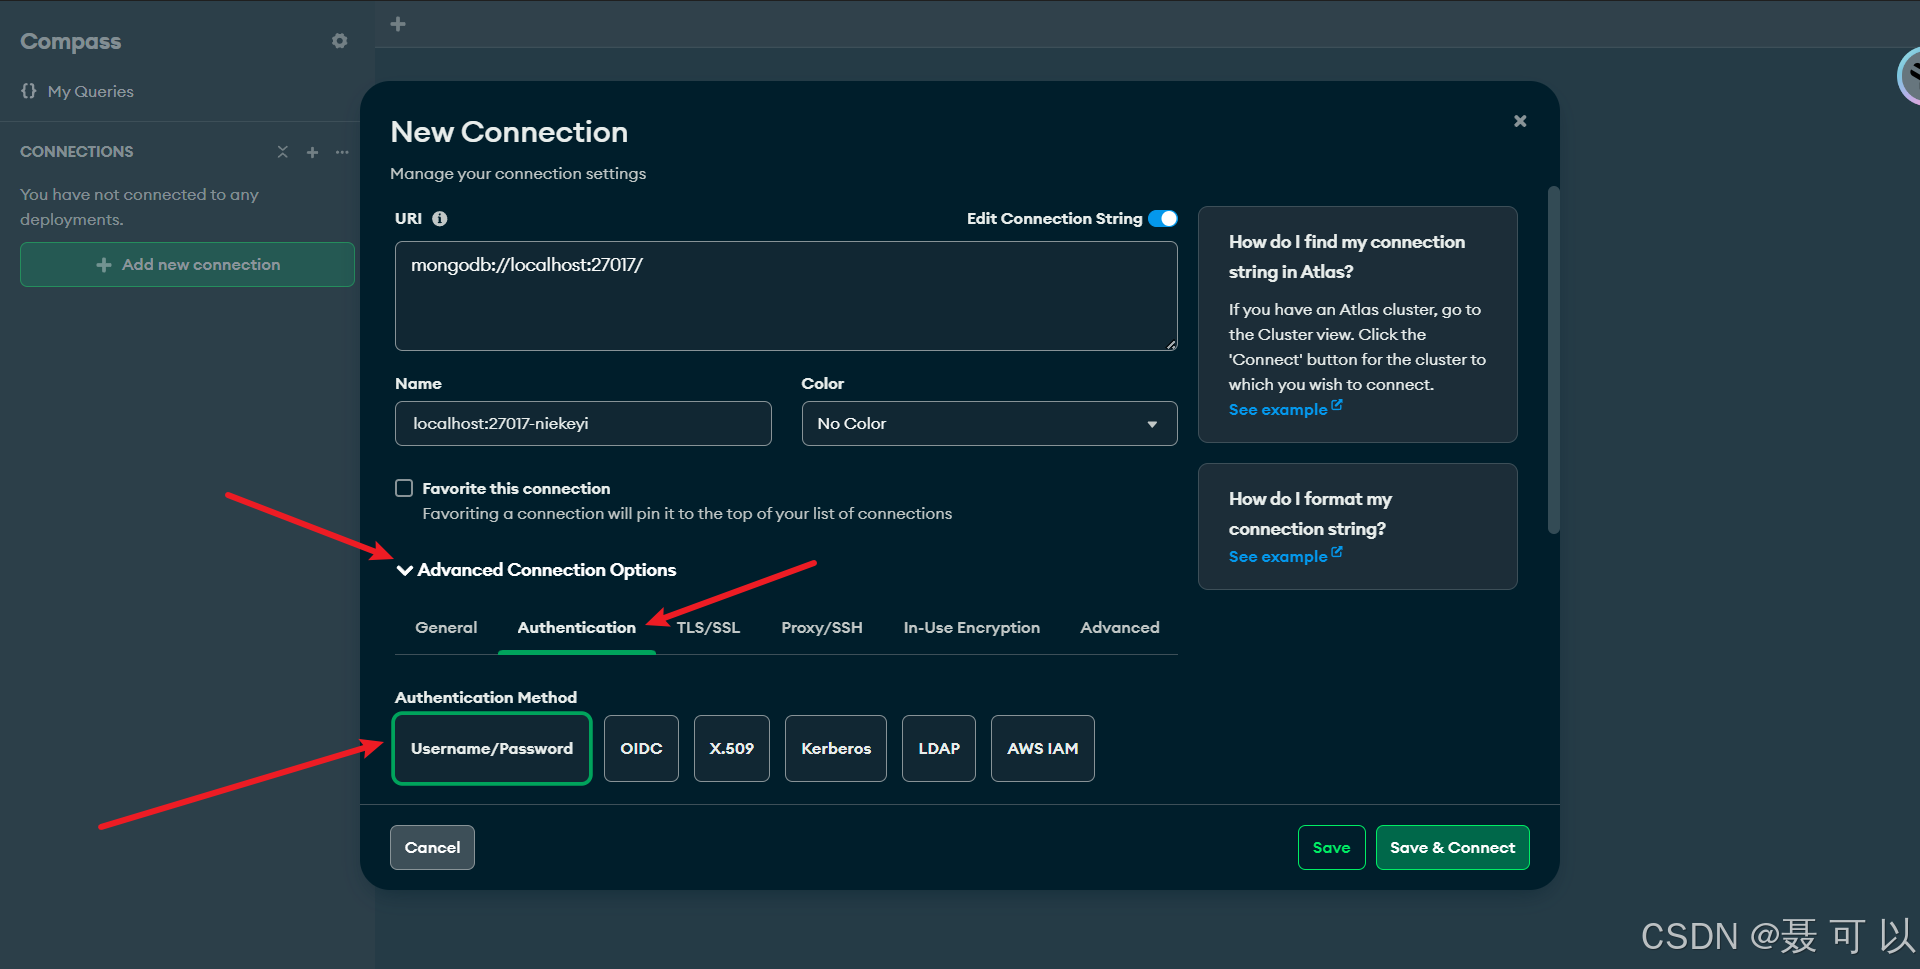Switch to Authentication tab
Image resolution: width=1920 pixels, height=969 pixels.
click(577, 628)
